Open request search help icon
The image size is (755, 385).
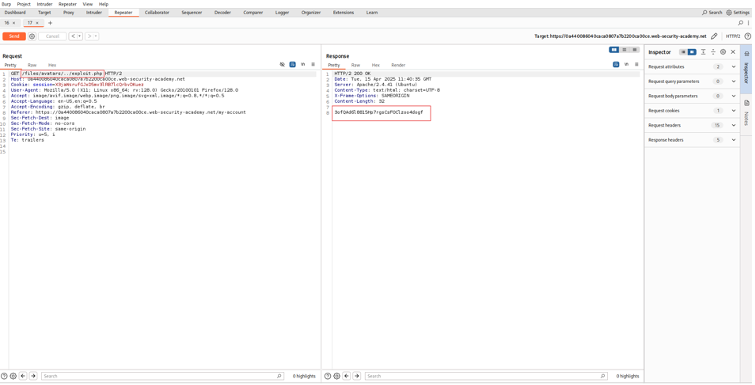[4, 376]
